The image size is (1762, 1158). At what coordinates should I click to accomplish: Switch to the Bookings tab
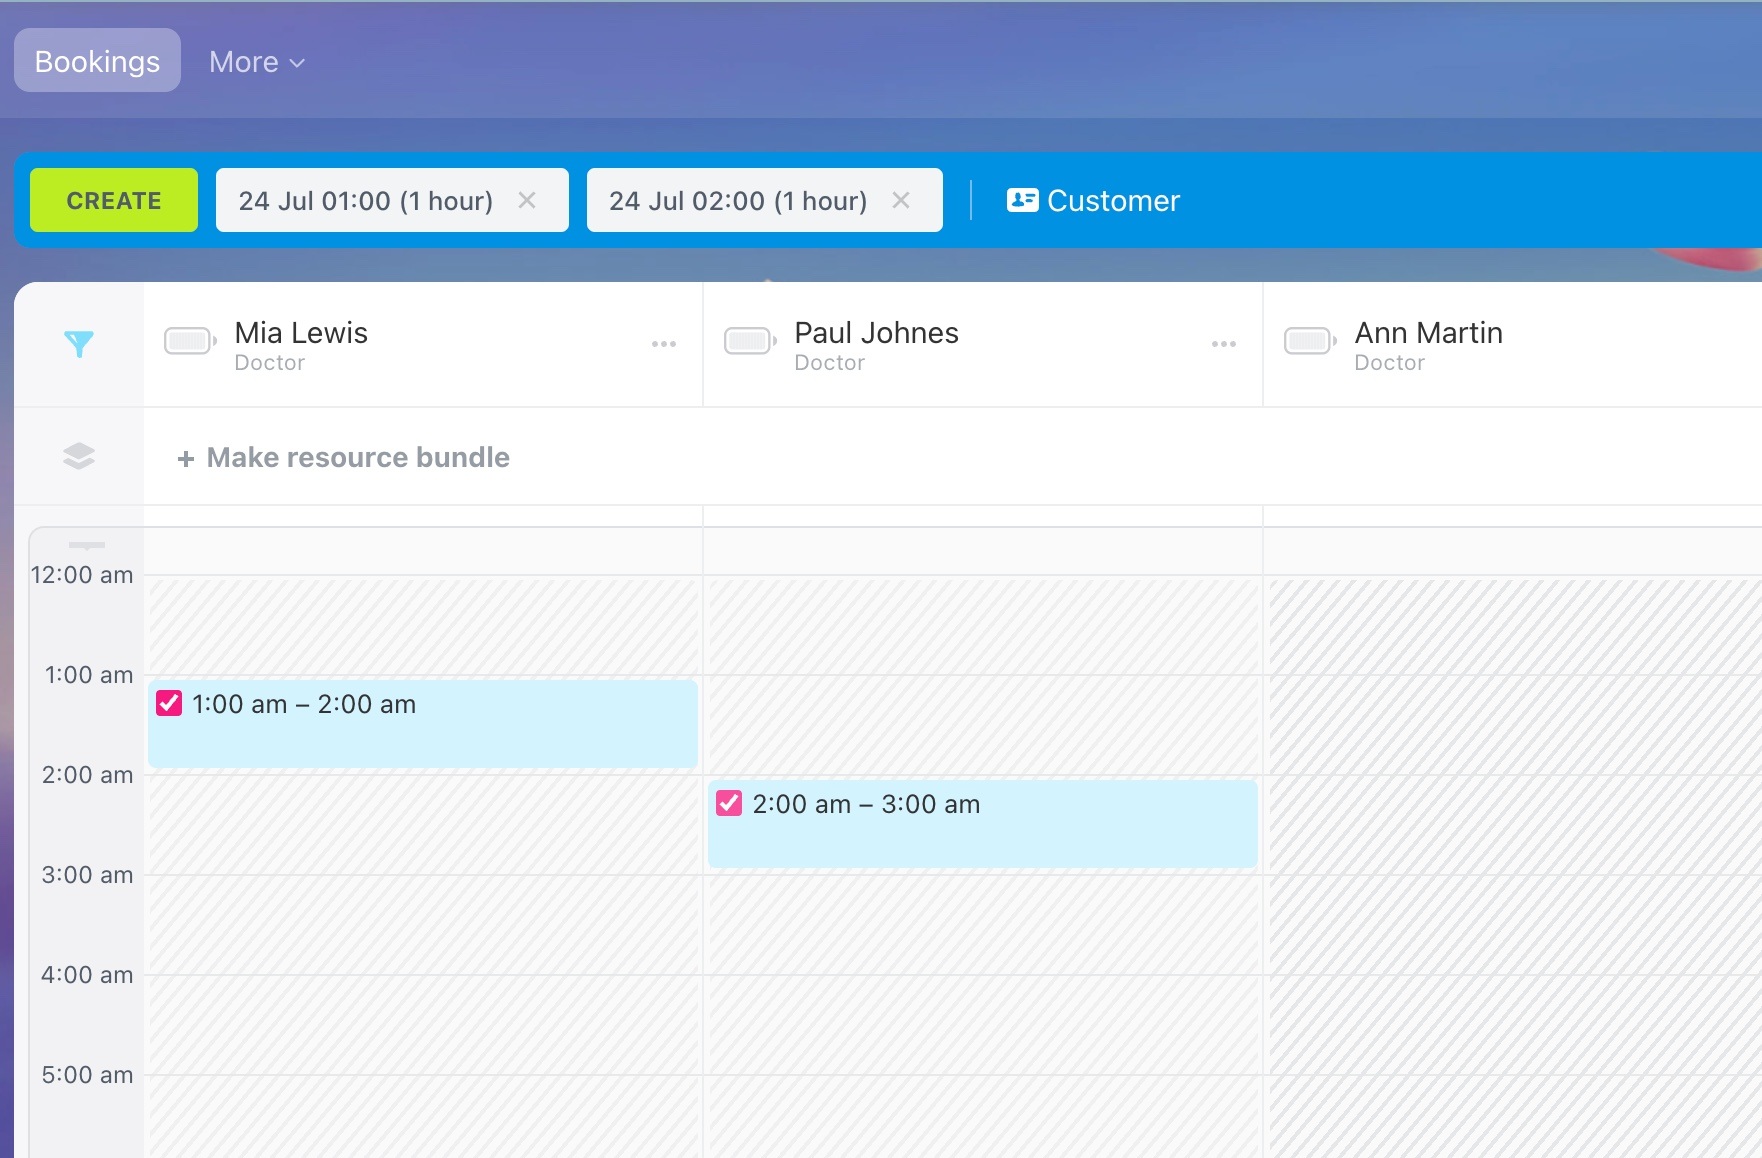(x=97, y=62)
